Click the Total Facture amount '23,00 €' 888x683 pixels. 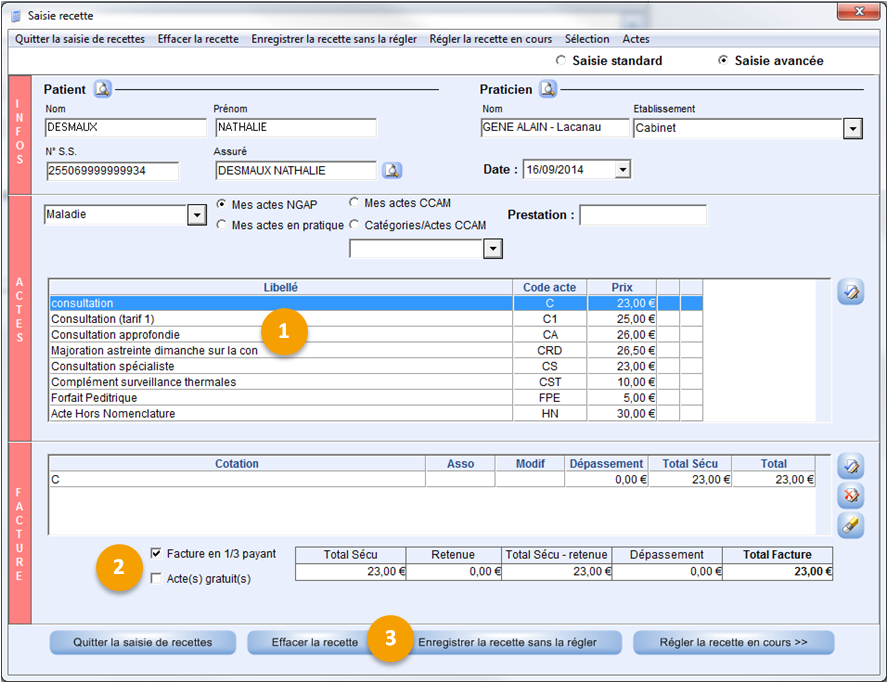tap(778, 571)
